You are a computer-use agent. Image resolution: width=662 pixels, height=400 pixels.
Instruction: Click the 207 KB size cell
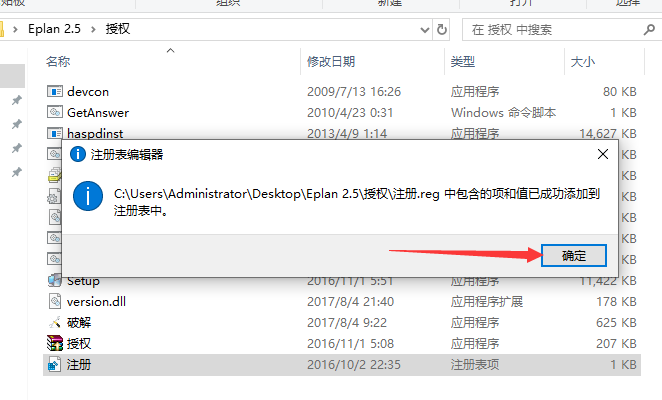616,344
